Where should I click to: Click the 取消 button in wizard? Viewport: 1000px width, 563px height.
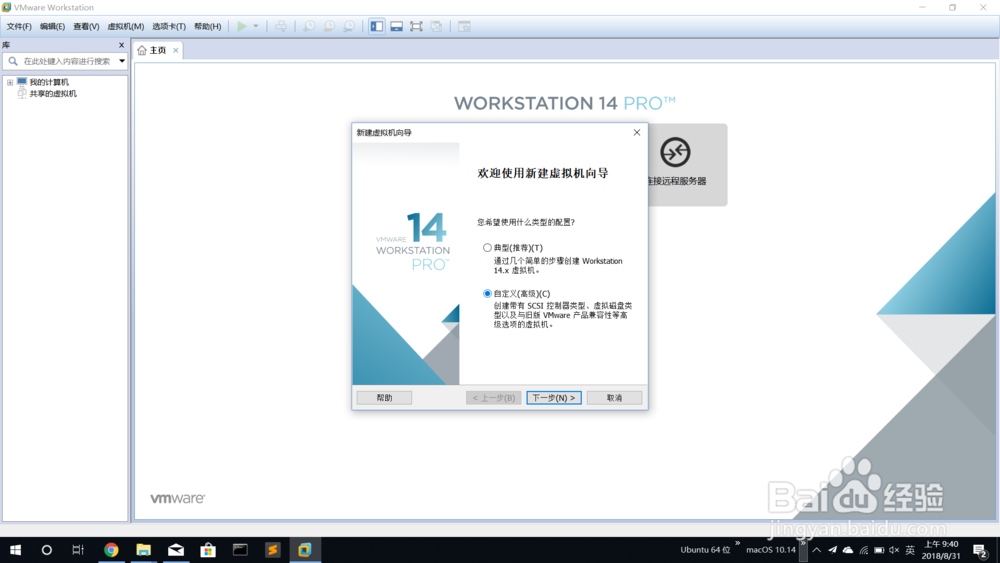[614, 398]
